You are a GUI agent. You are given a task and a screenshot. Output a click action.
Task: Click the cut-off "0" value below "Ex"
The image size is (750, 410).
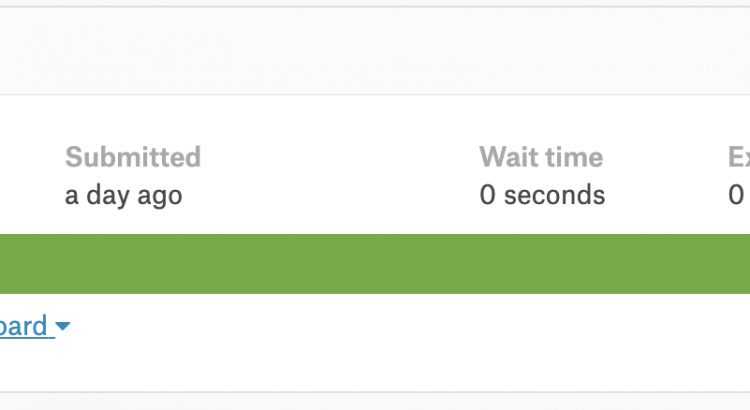pos(736,194)
